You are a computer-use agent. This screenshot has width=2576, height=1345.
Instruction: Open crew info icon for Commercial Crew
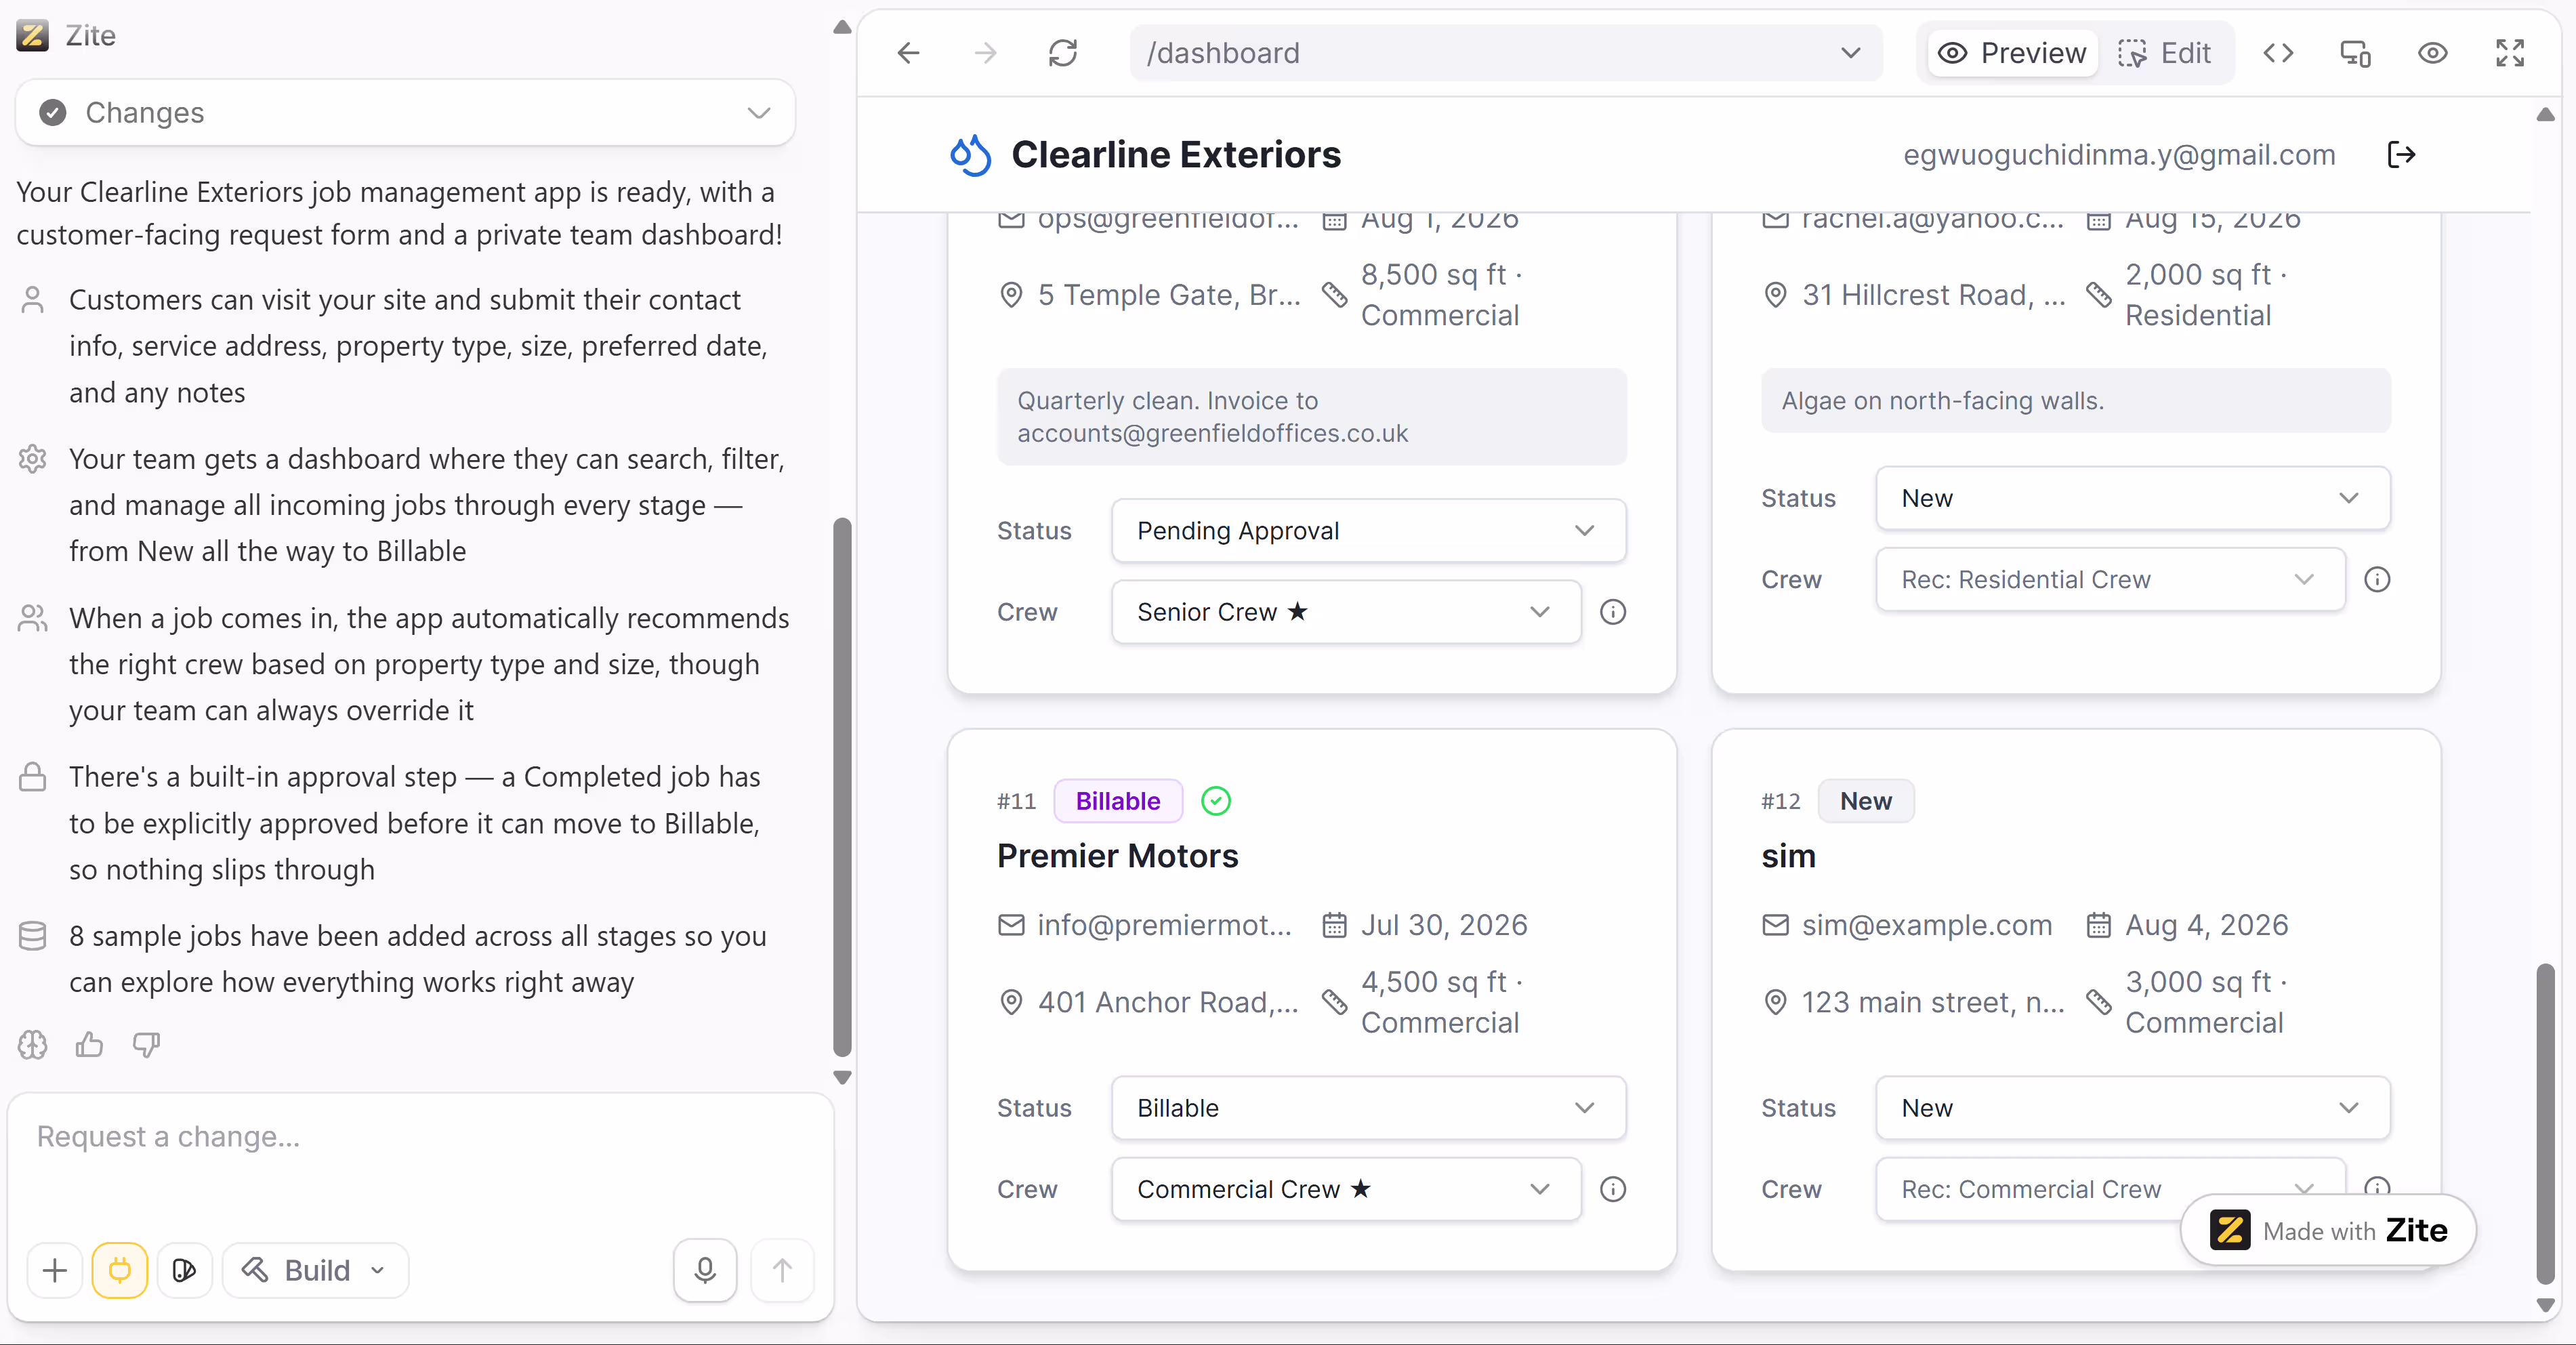(1613, 1189)
